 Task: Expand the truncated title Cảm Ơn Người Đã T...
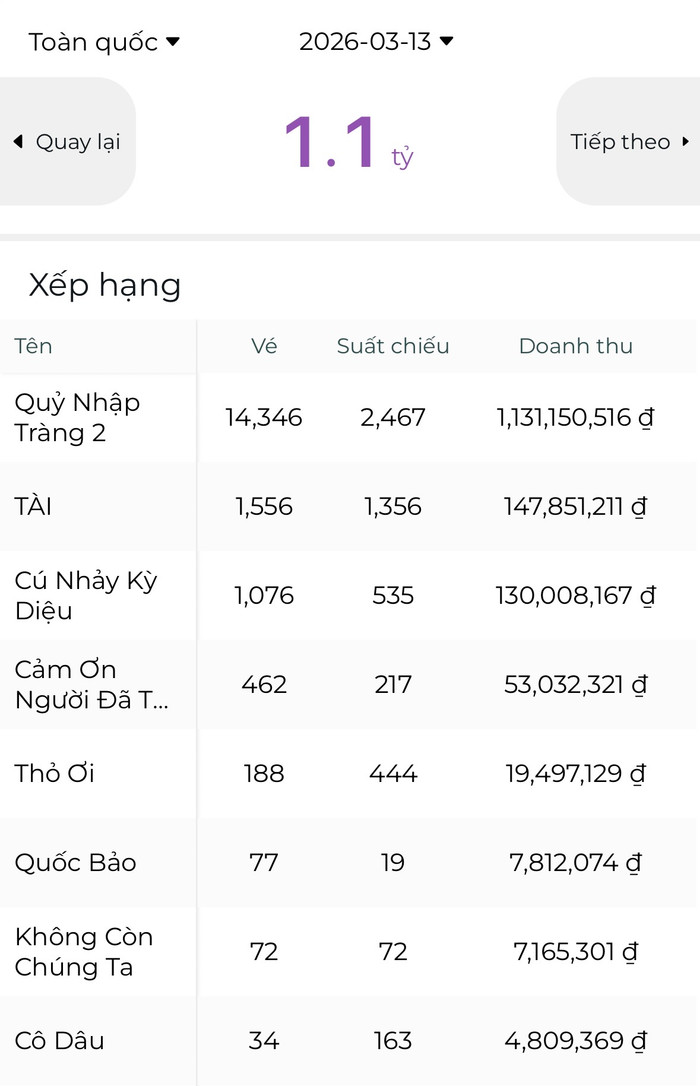tap(91, 684)
